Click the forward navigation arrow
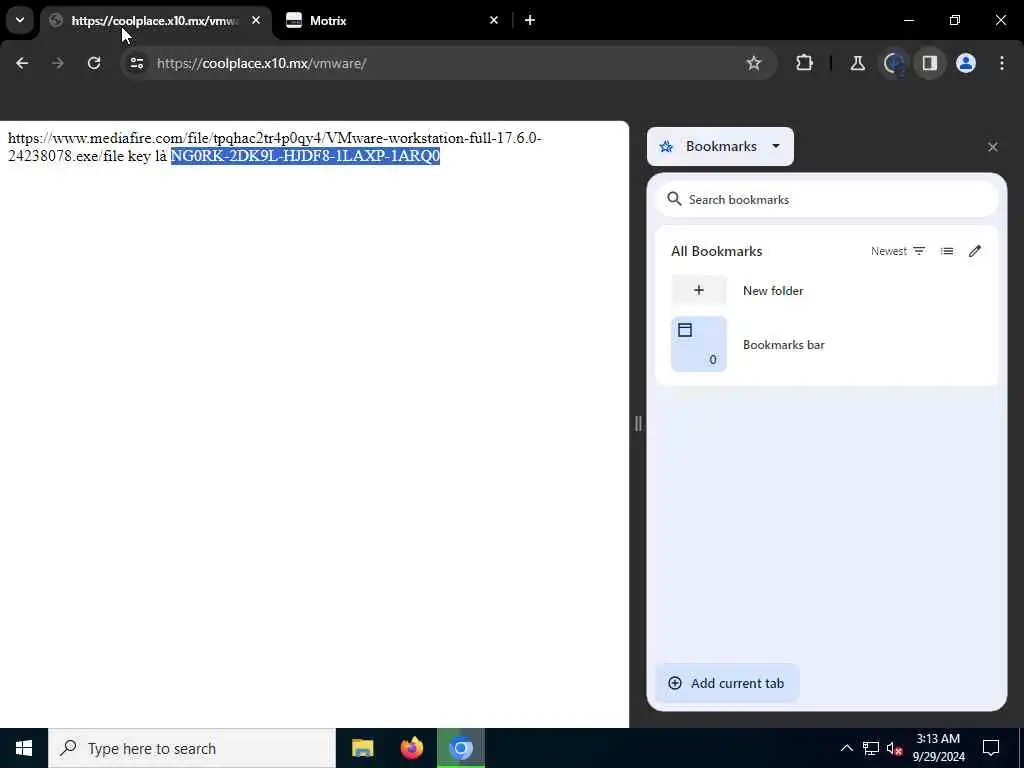This screenshot has height=768, width=1024. pyautogui.click(x=57, y=63)
